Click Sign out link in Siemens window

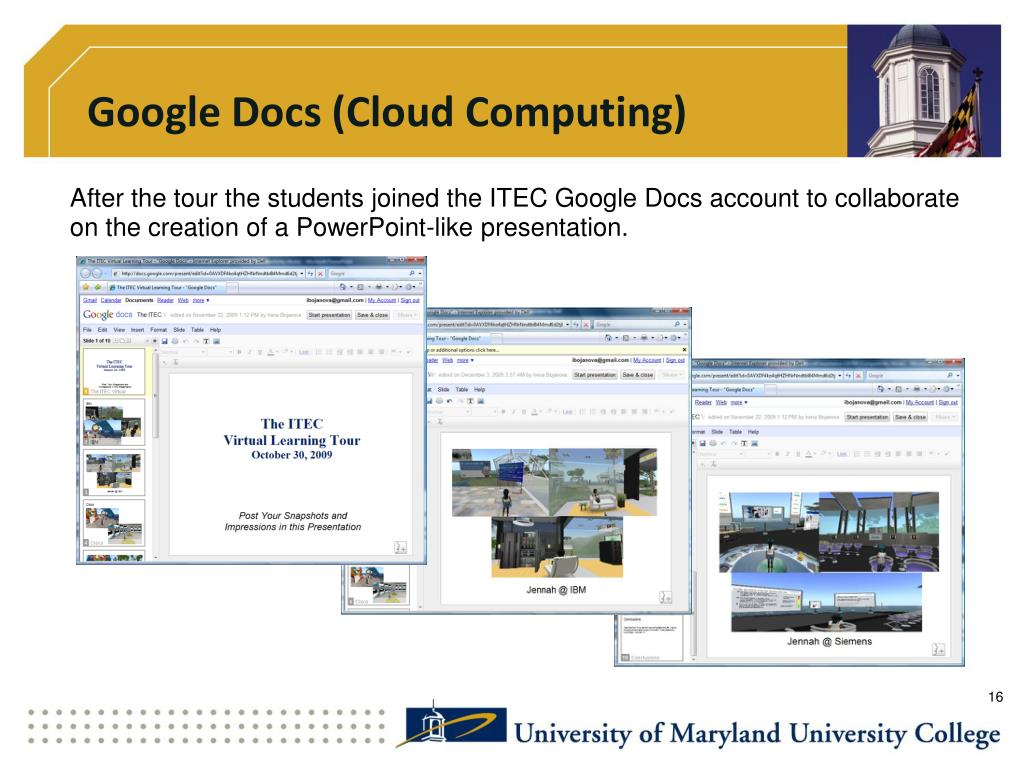948,402
